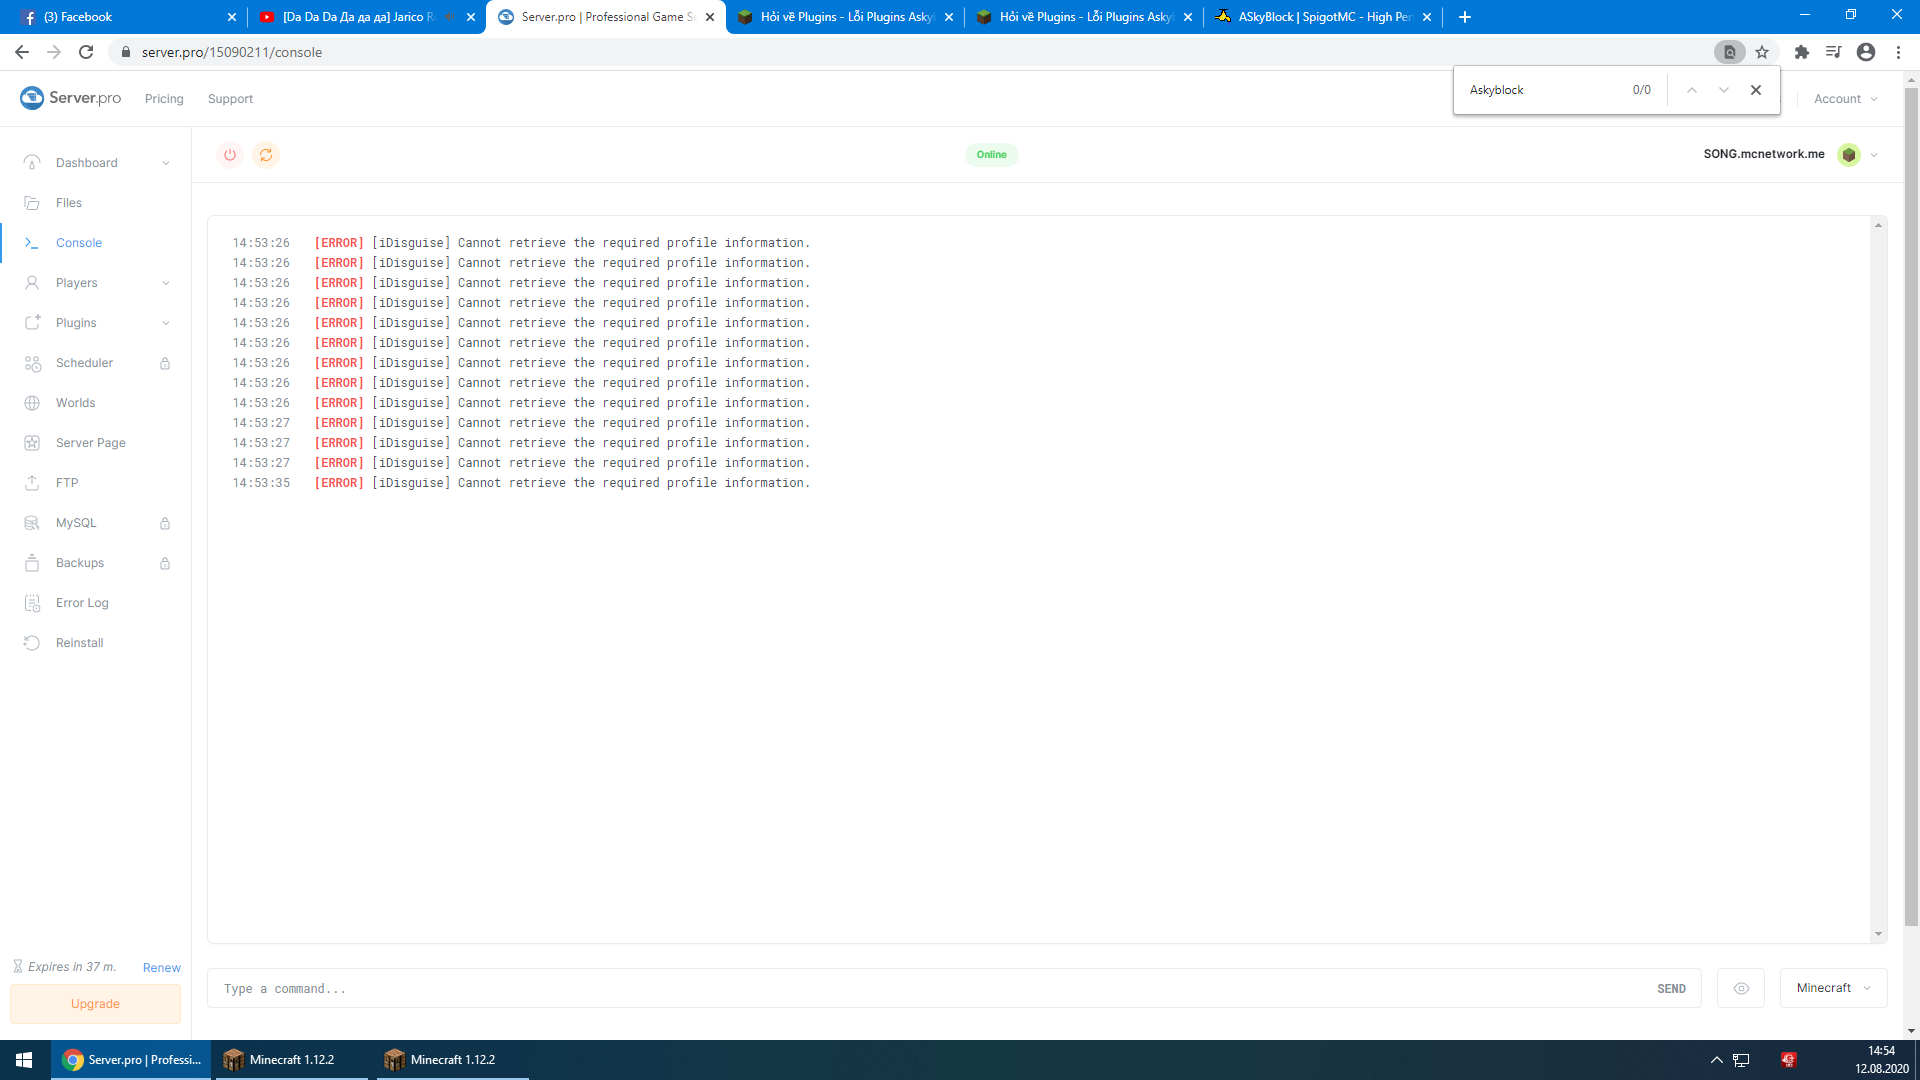Viewport: 1920px width, 1080px height.
Task: Click the Backups lock icon
Action: click(165, 563)
